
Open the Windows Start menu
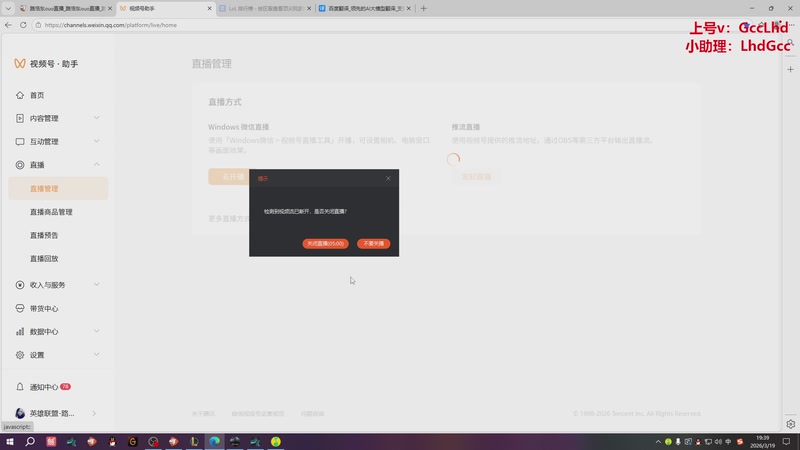(10, 441)
